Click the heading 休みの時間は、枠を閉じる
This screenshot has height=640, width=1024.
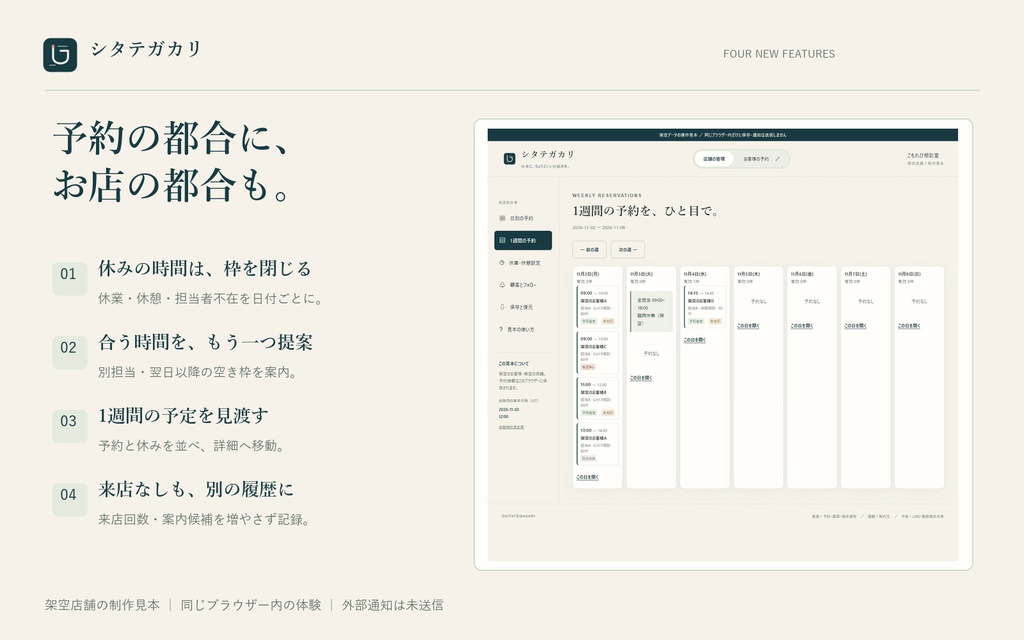pyautogui.click(x=205, y=268)
